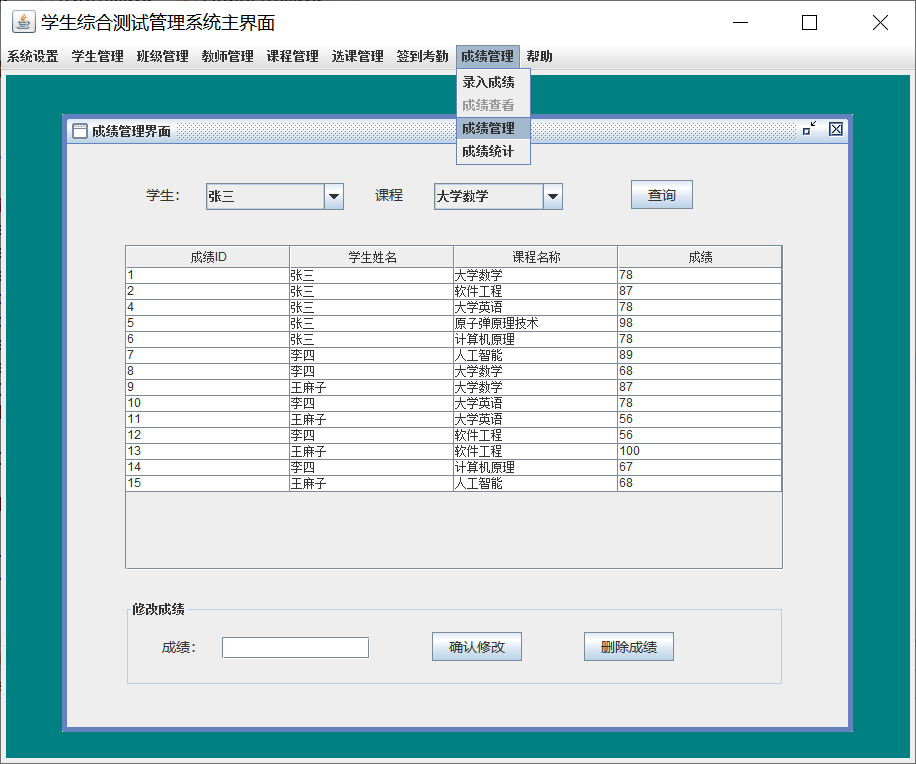Minimize the 成绩管理界面 internal frame
Screen dimensions: 916x764
tap(809, 129)
